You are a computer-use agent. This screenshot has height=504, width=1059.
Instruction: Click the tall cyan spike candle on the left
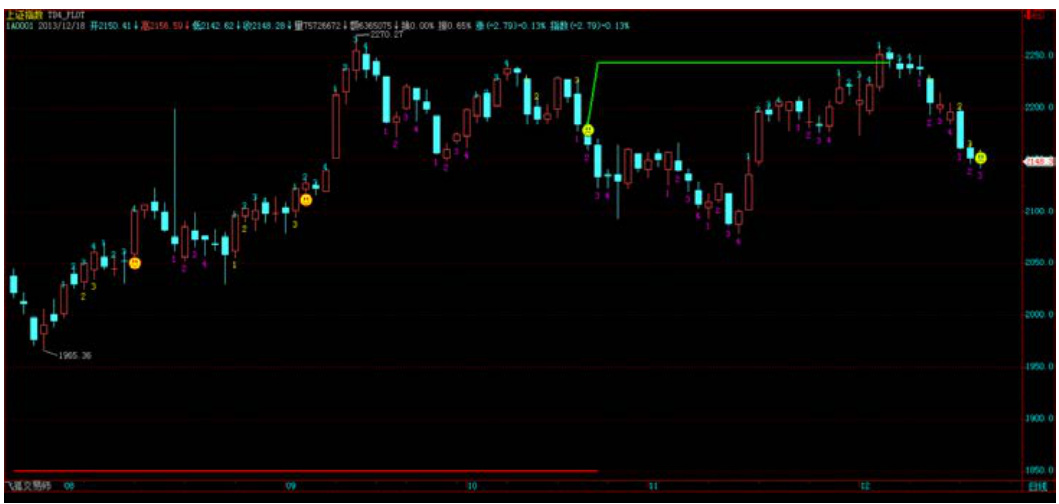pos(175,175)
